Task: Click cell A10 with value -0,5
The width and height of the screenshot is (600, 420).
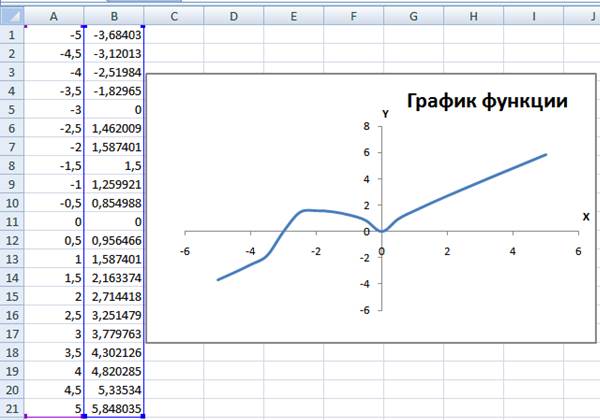Action: coord(54,203)
